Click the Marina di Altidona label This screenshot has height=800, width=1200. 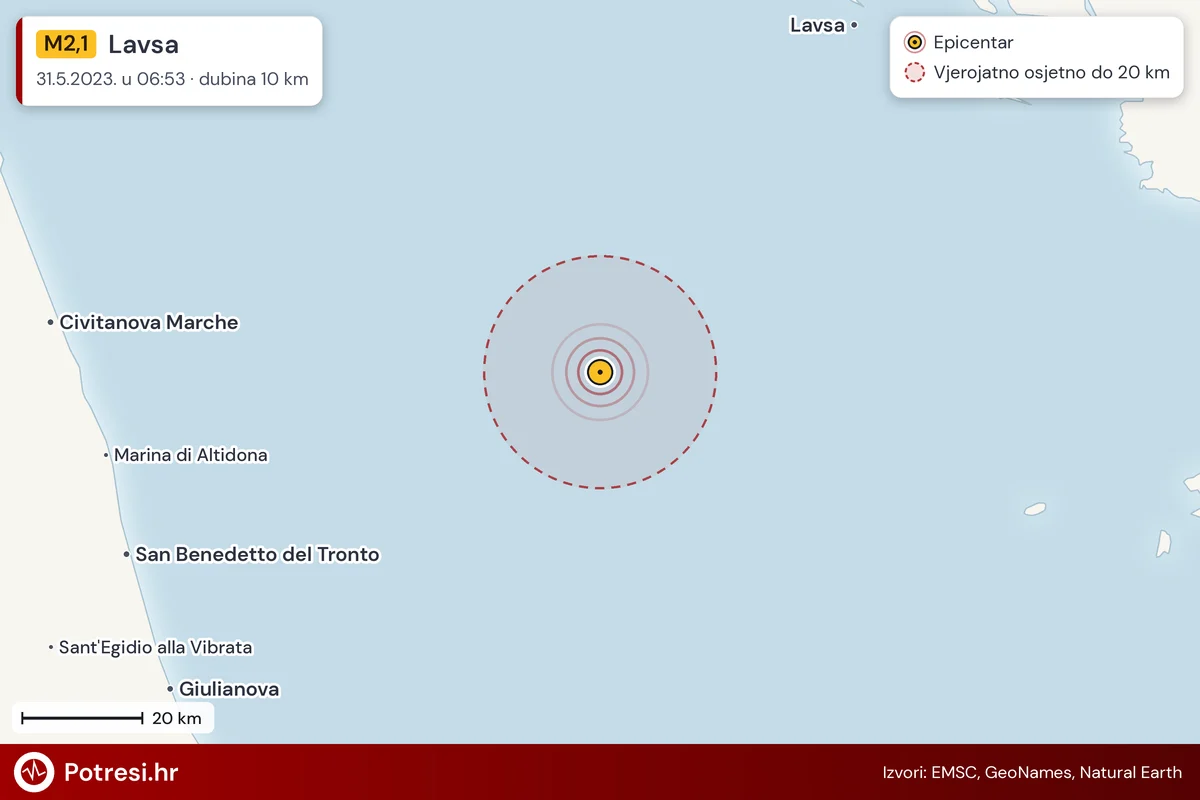[191, 455]
